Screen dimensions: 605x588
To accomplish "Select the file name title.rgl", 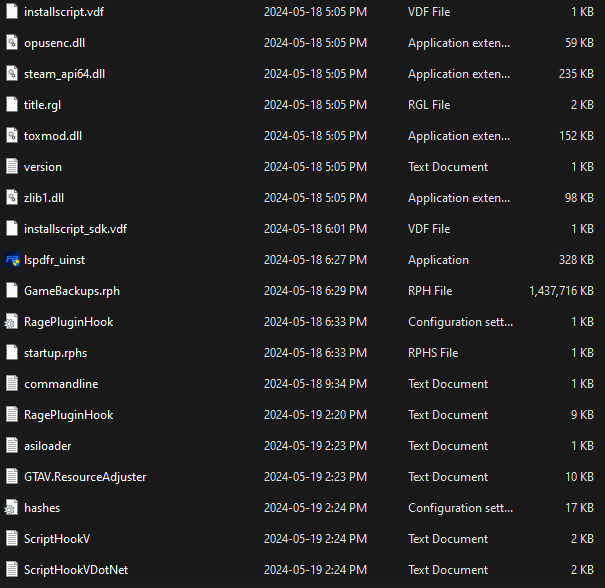I will click(42, 105).
